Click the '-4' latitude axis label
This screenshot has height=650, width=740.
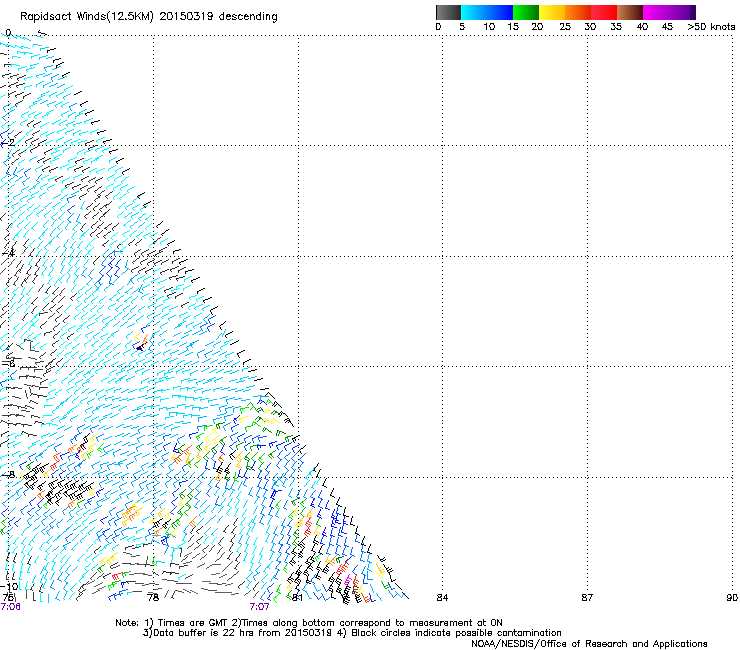[9, 253]
